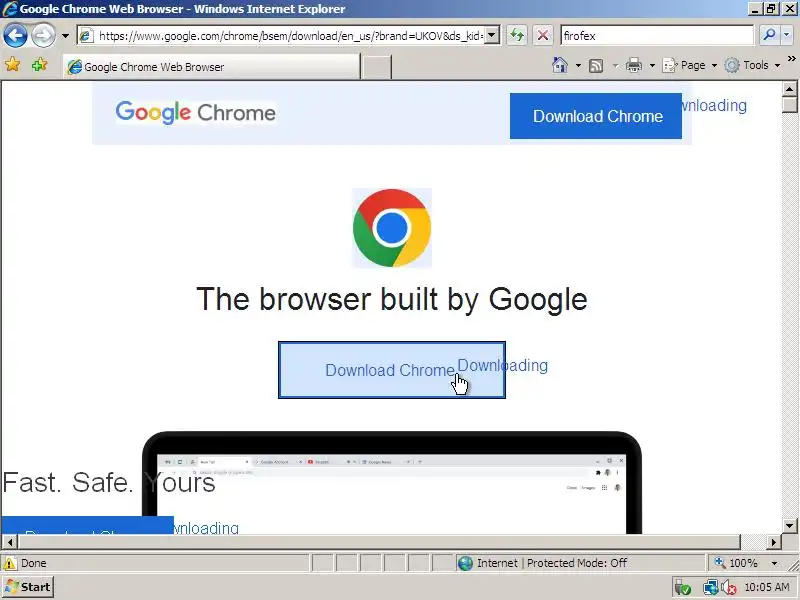Click the security shield tray icon

[683, 587]
